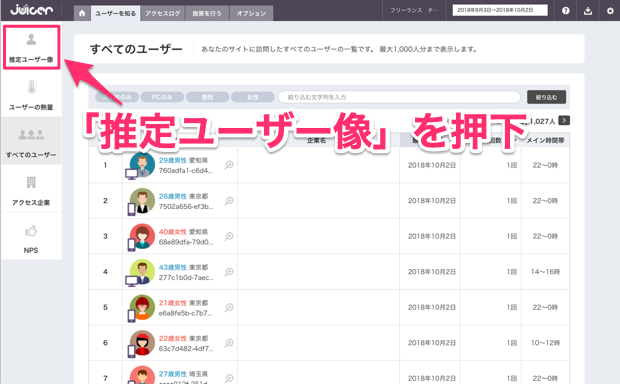
Task: Open 推定ユーザー像 in the sidebar
Action: coord(31,47)
